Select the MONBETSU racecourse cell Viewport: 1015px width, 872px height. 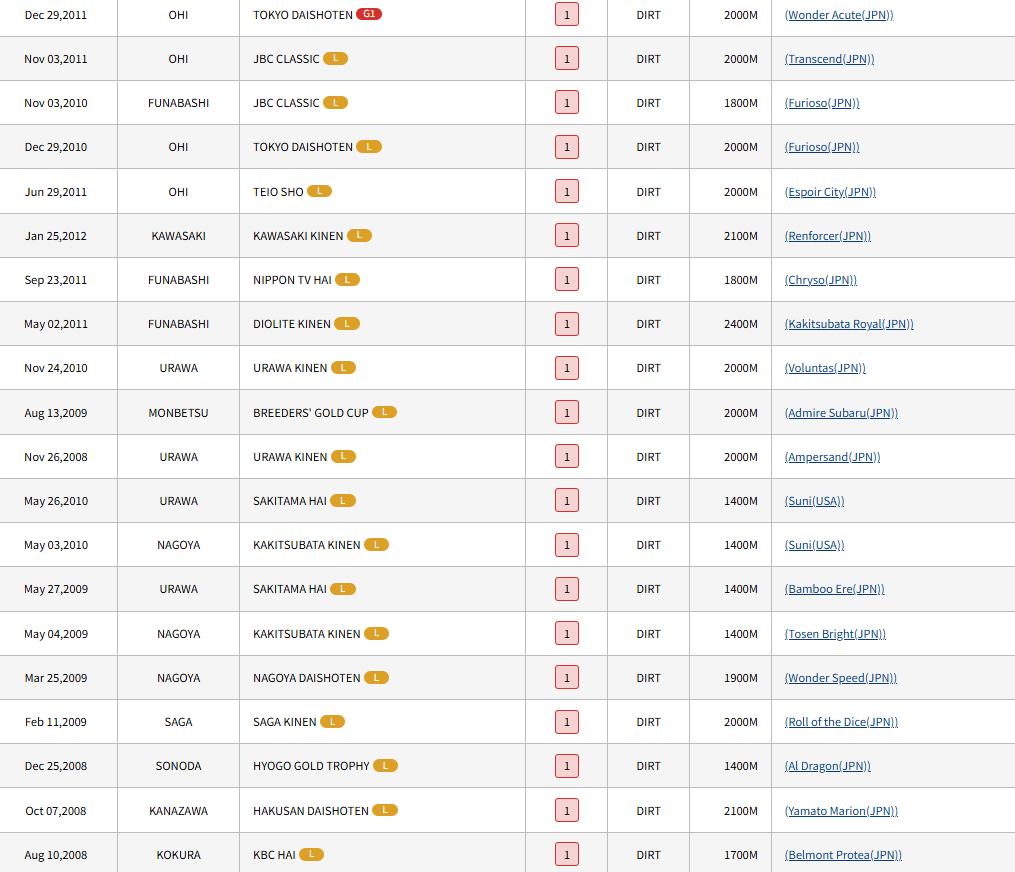tap(179, 413)
